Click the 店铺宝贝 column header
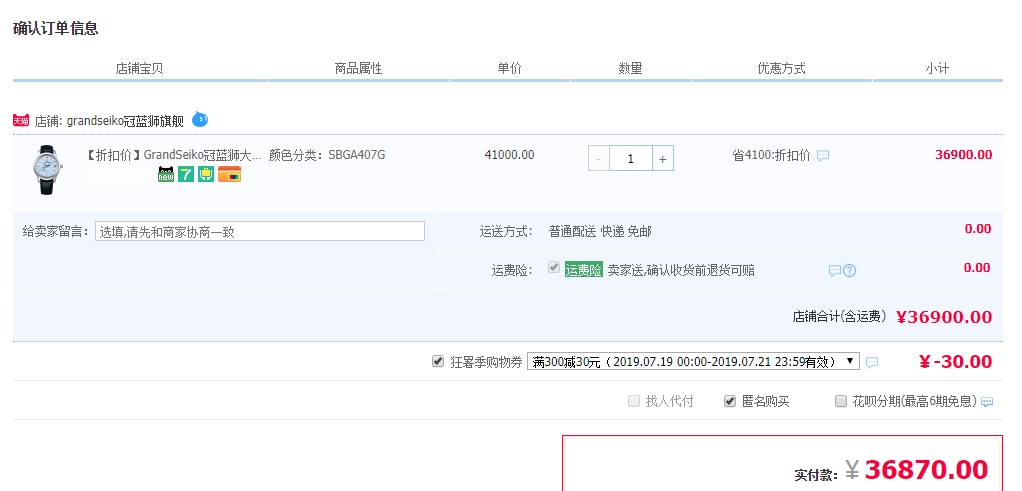Image resolution: width=1022 pixels, height=491 pixels. click(139, 68)
